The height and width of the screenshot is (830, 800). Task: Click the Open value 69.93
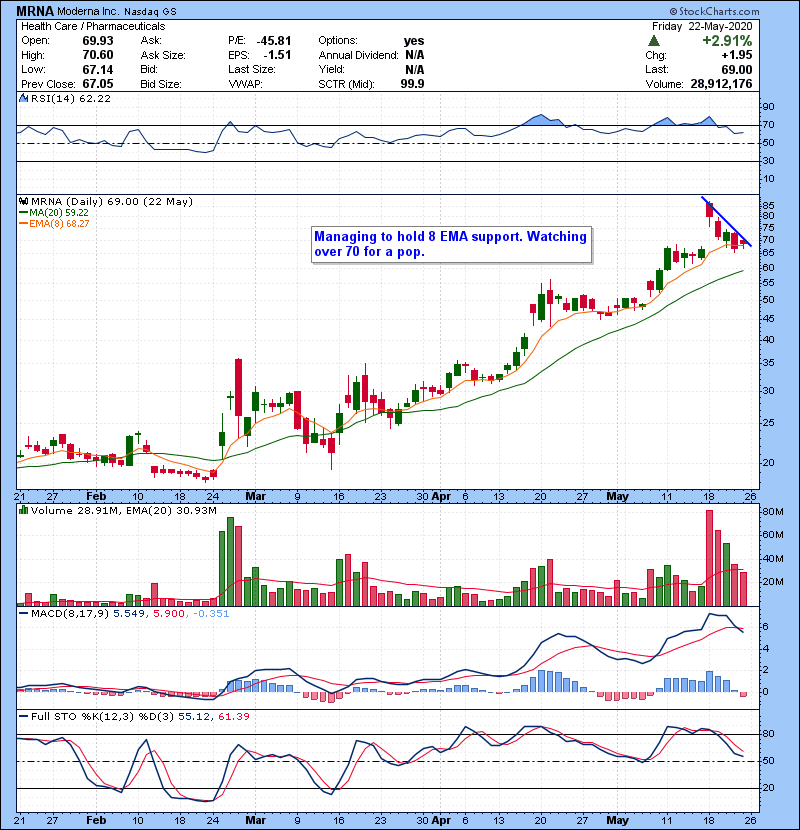click(98, 41)
